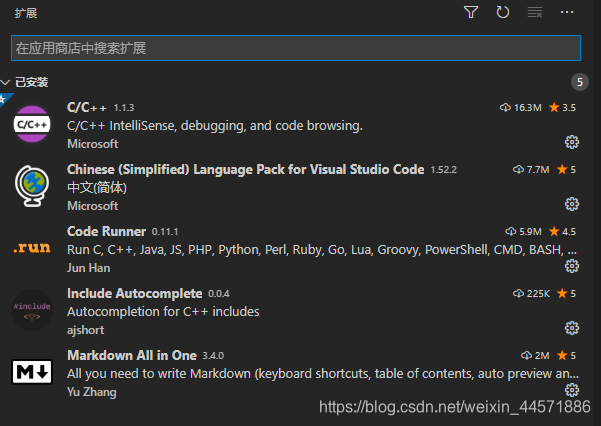This screenshot has width=601, height=426.
Task: Click the 中文(简体) description text
Action: 97,188
